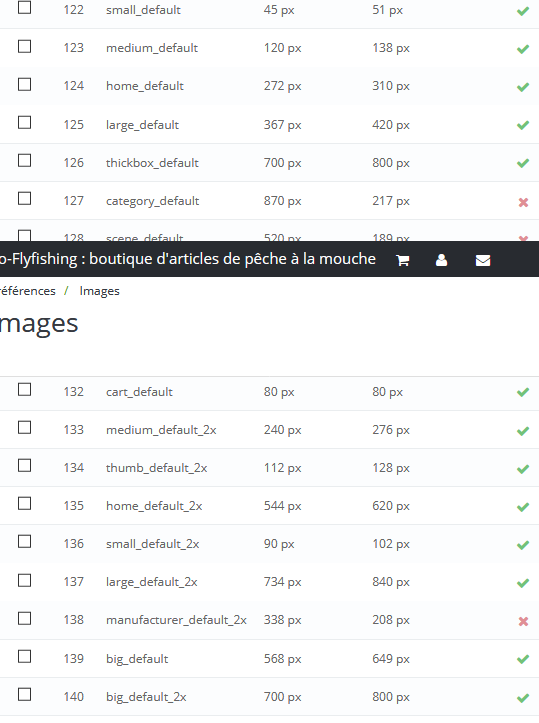This screenshot has width=539, height=723.
Task: Click the thumb_default_2x name cell
Action: [x=156, y=468]
